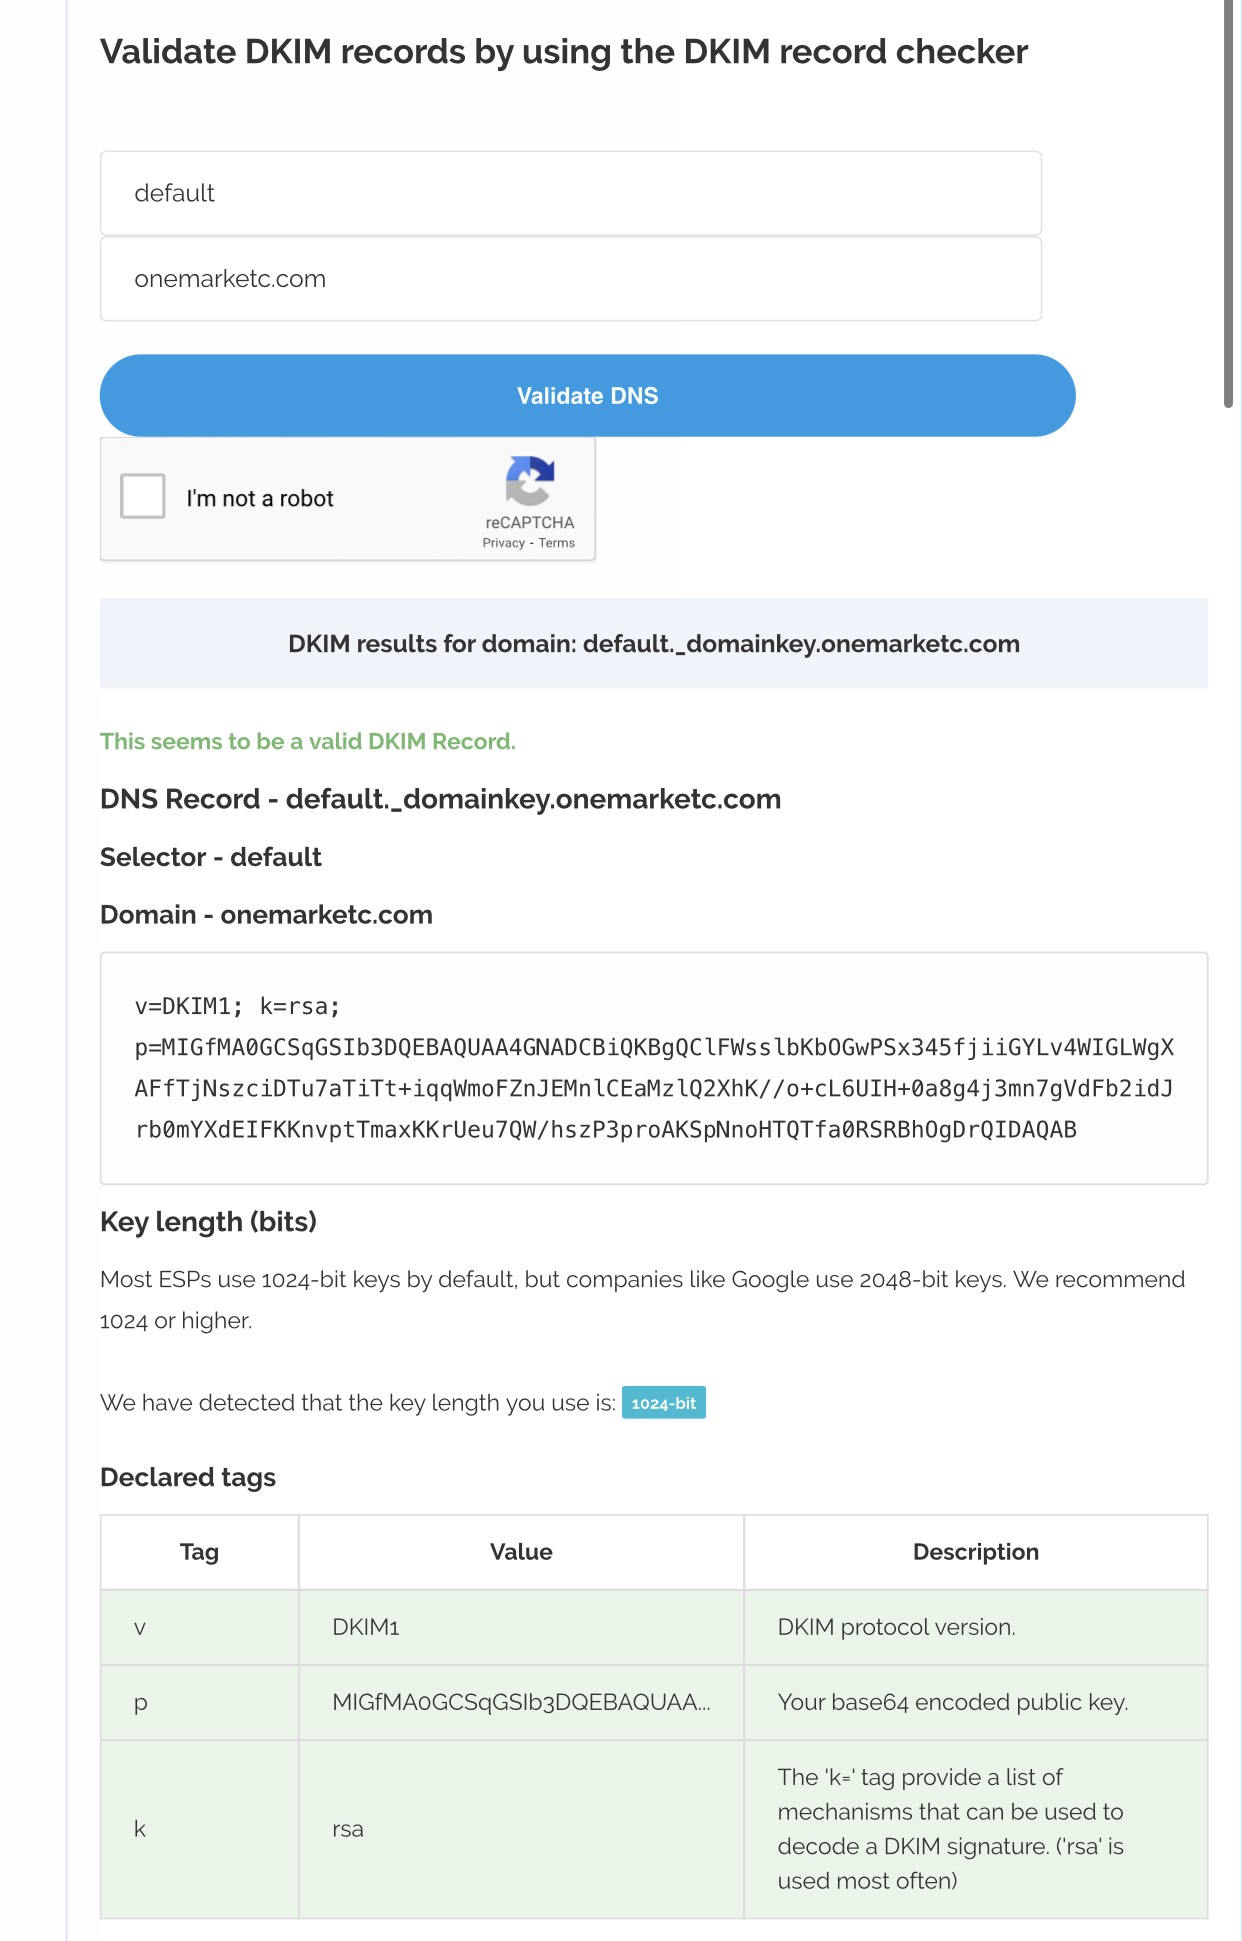1242x1941 pixels.
Task: Click the Value column header
Action: 520,1551
